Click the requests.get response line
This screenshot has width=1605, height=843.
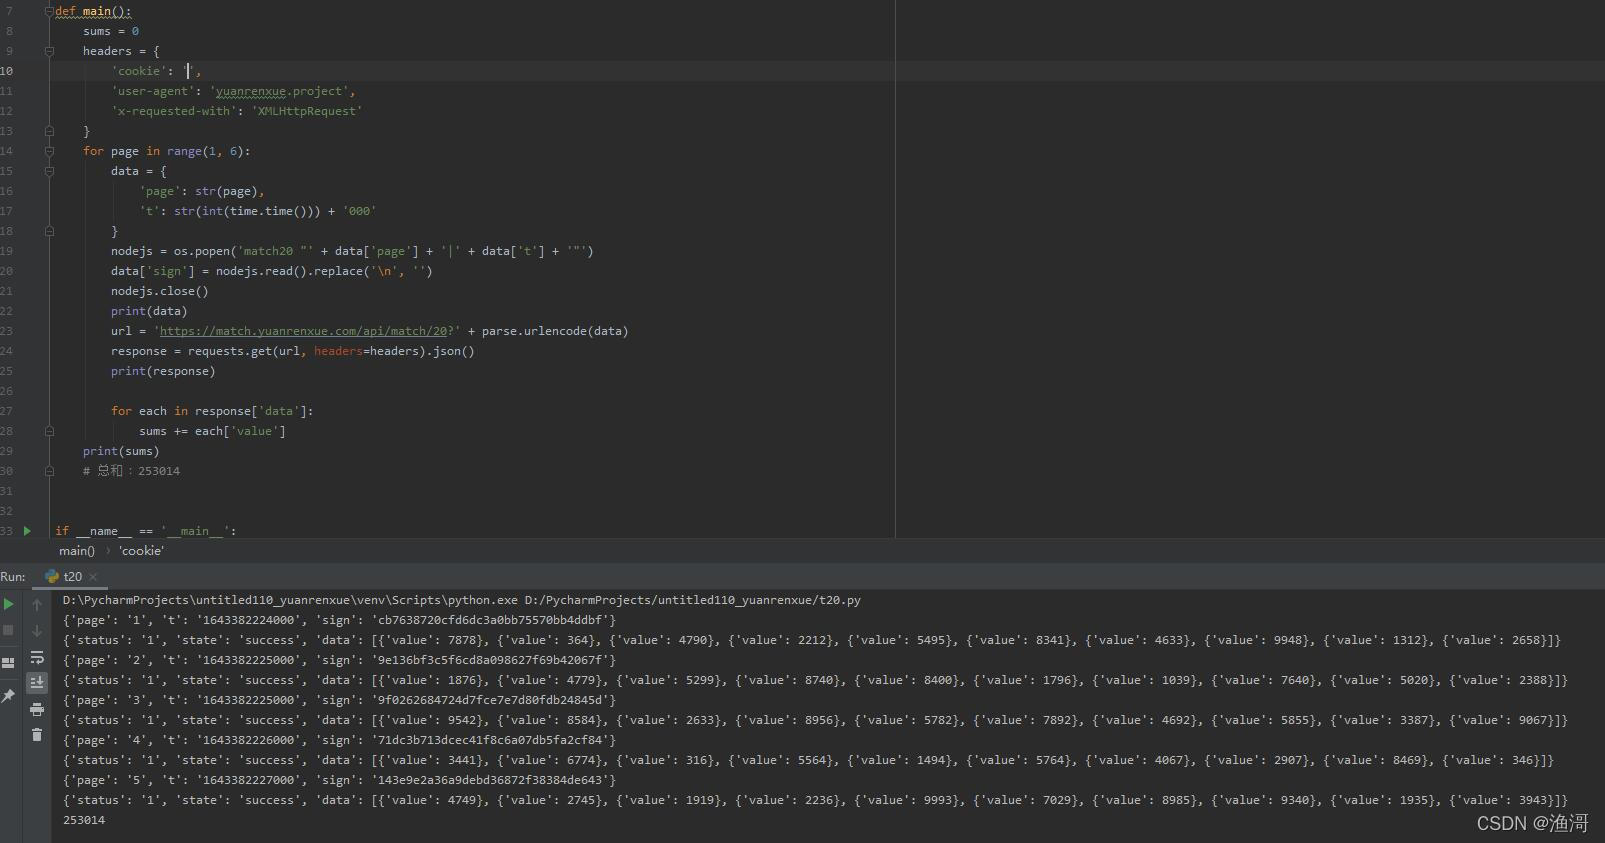pos(293,351)
